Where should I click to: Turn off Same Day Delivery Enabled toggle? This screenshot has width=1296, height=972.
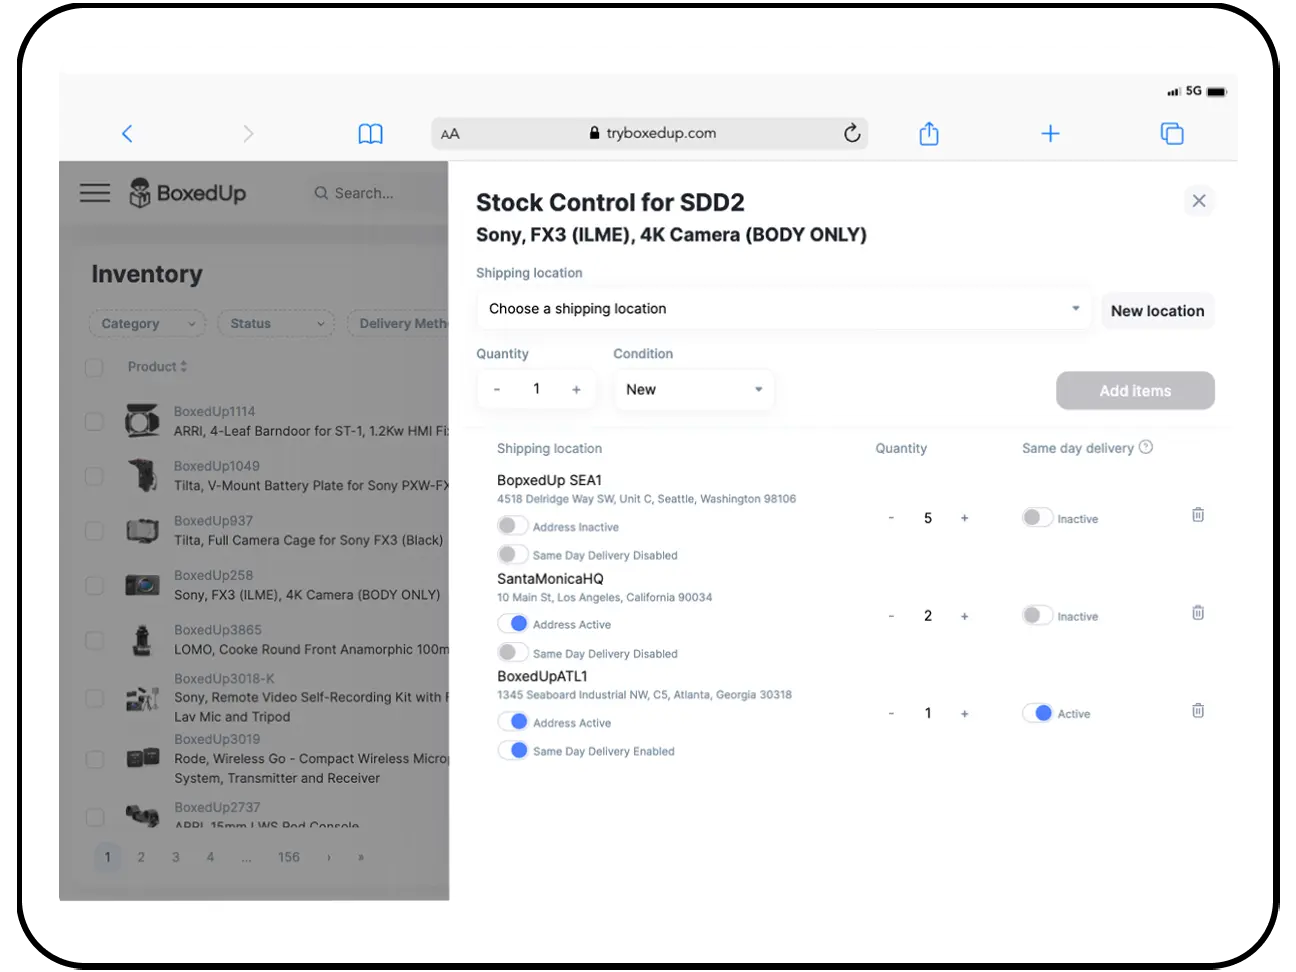coord(512,750)
